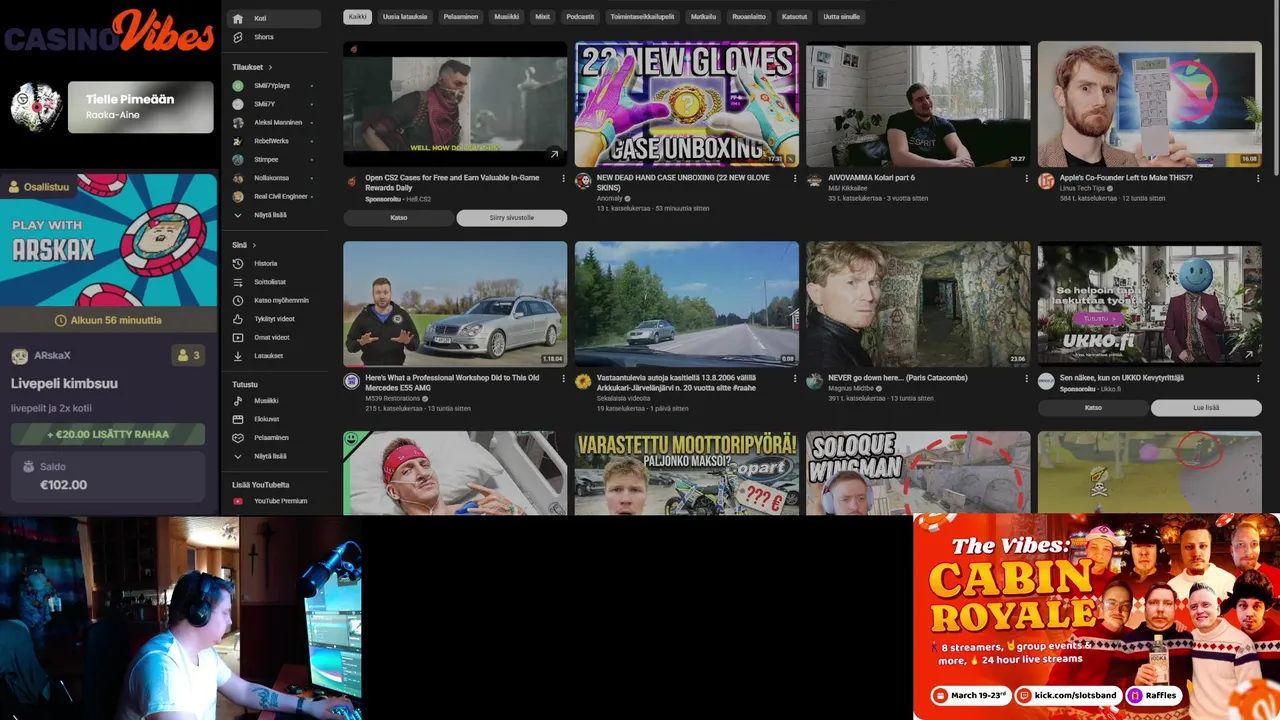This screenshot has height=720, width=1280.
Task: Open YouTube Premium logo icon
Action: [238, 501]
